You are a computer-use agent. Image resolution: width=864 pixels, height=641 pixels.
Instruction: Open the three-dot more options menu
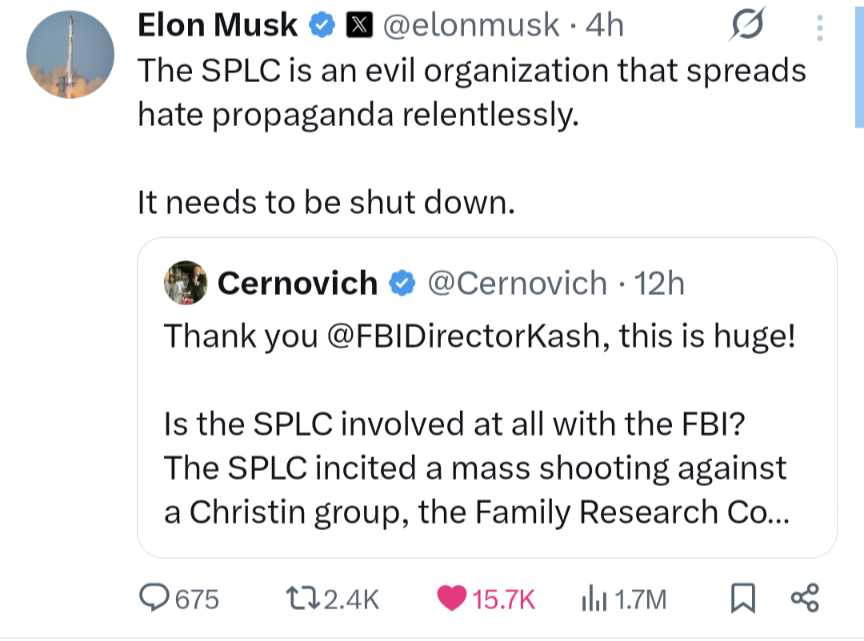[820, 26]
